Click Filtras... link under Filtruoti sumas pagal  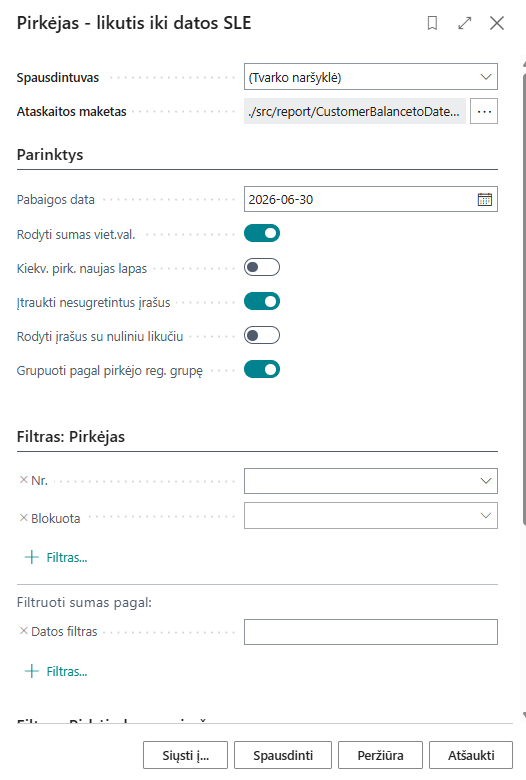(67, 672)
